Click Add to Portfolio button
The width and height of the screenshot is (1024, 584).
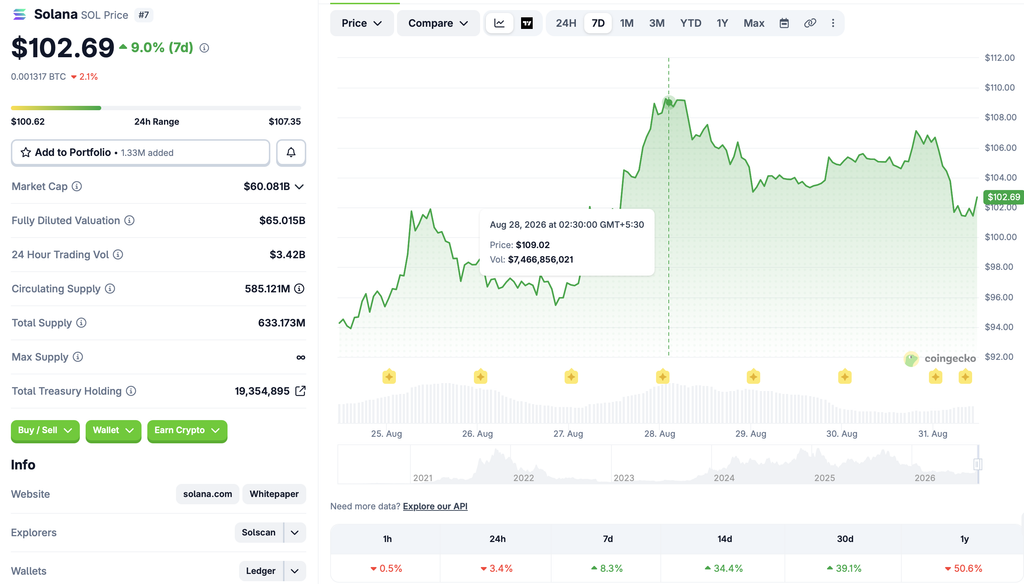coord(140,152)
